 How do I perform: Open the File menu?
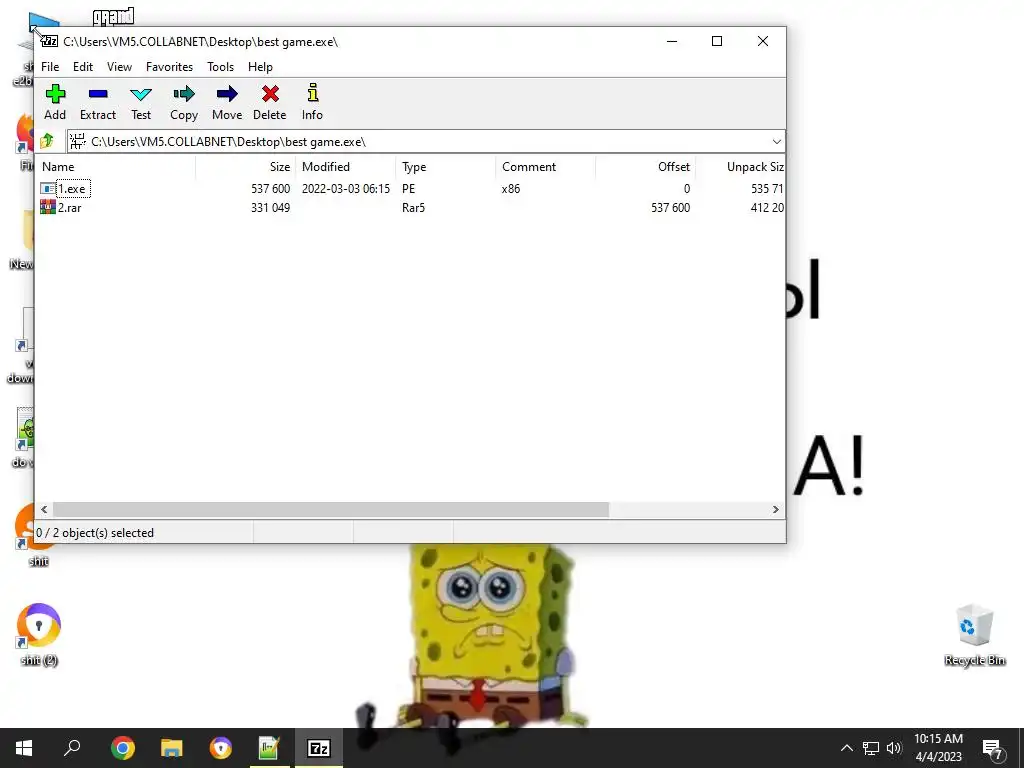(50, 67)
